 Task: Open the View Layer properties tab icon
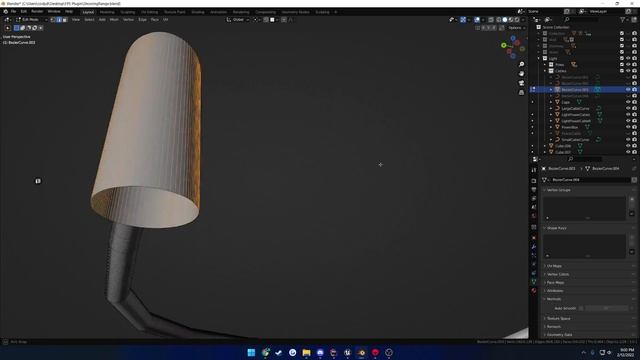(534, 198)
